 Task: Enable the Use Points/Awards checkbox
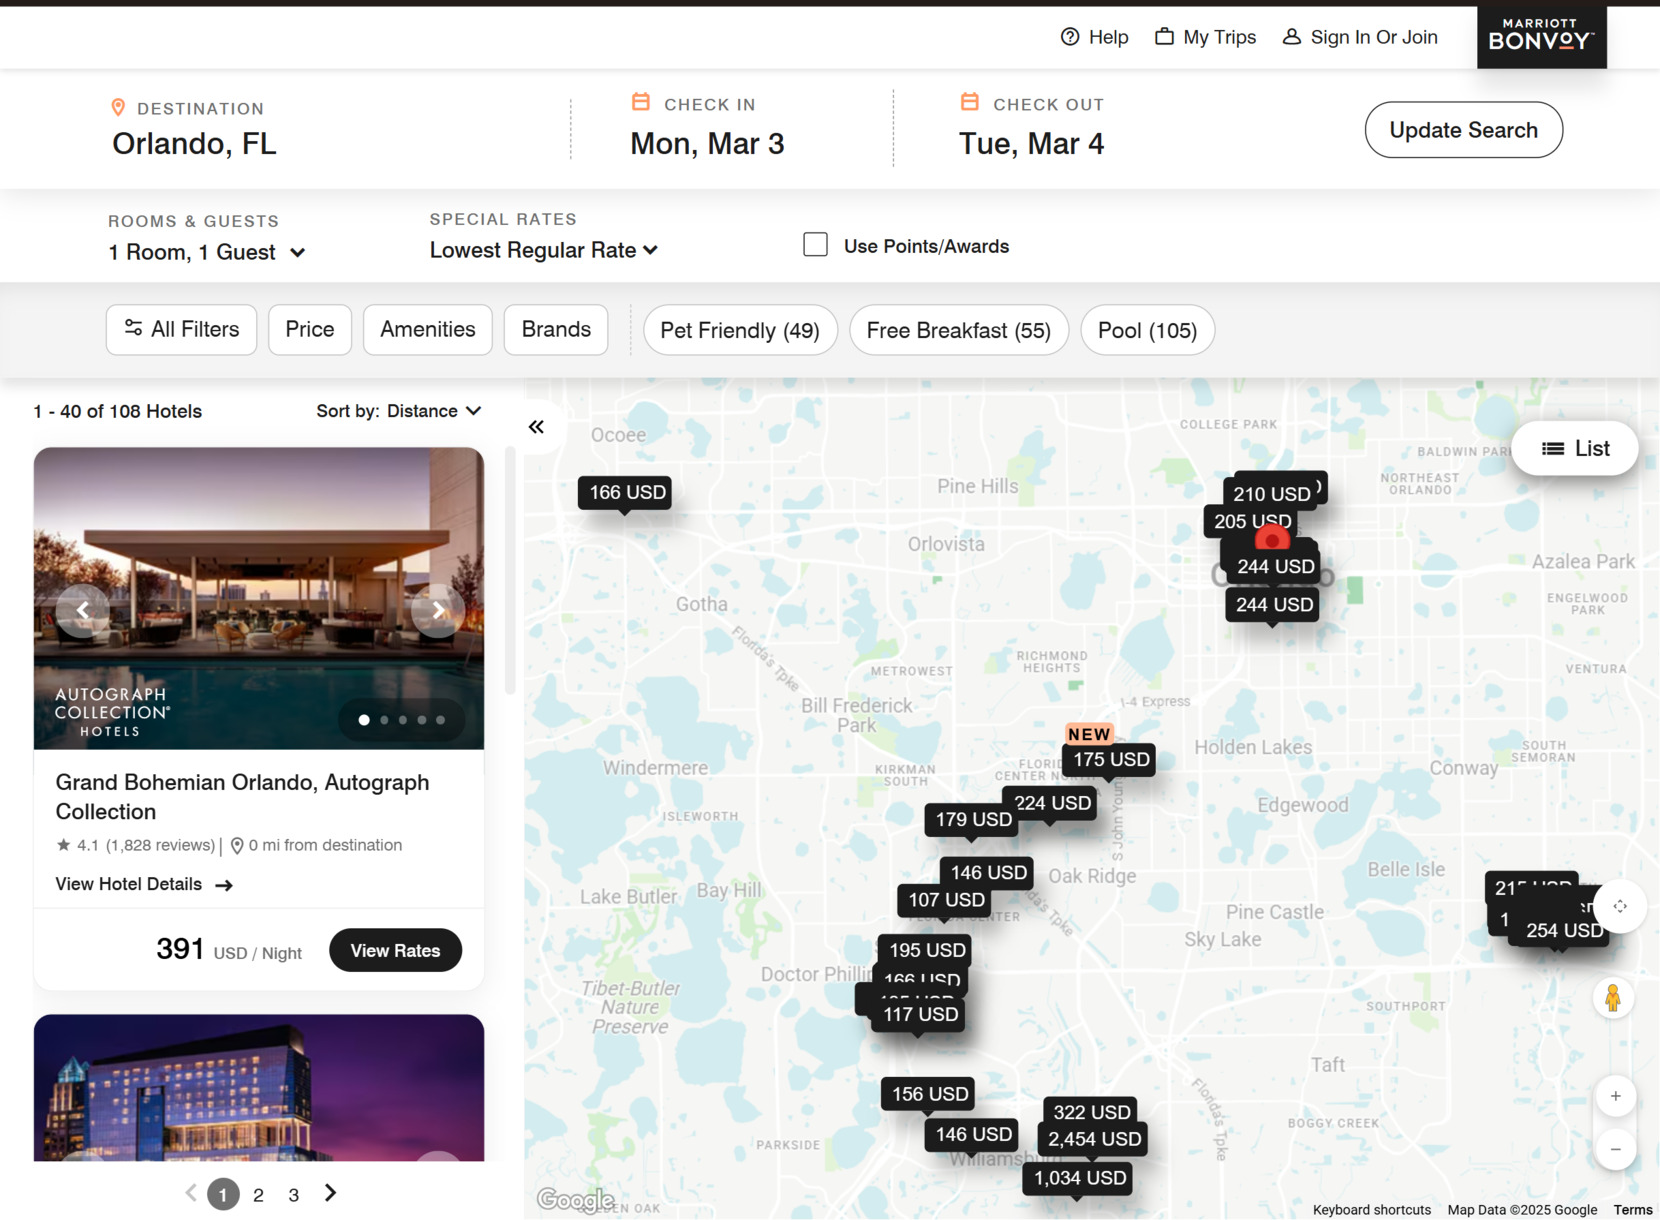(x=815, y=245)
